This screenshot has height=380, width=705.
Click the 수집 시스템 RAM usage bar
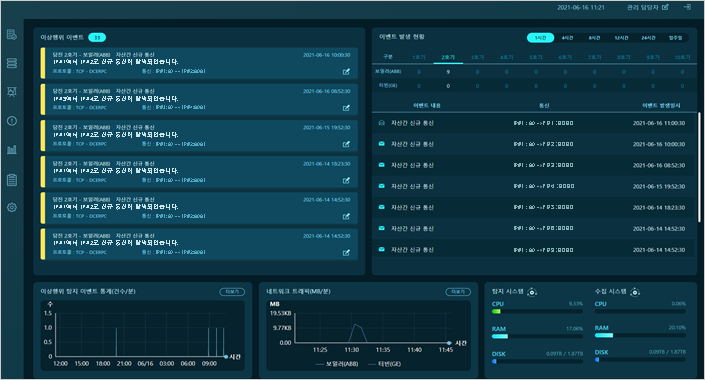[x=640, y=335]
